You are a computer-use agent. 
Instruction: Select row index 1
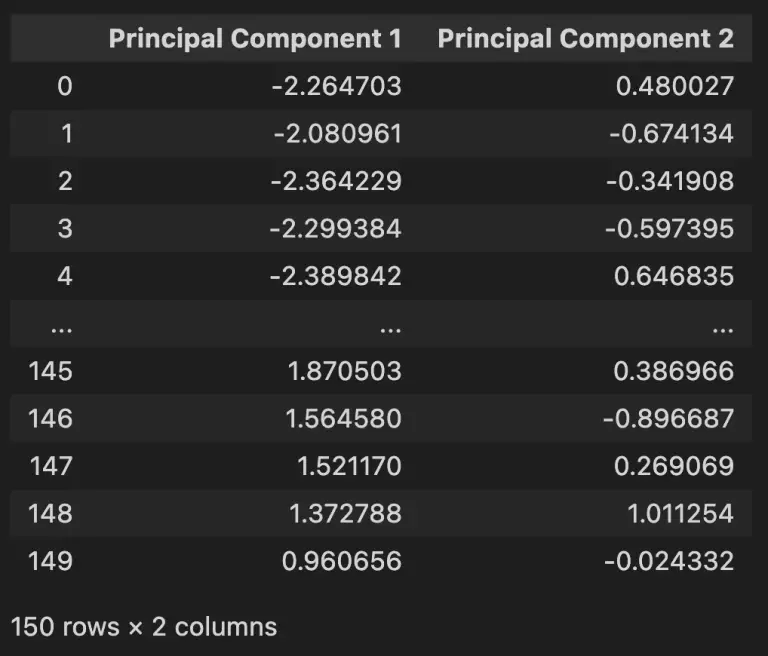[67, 134]
